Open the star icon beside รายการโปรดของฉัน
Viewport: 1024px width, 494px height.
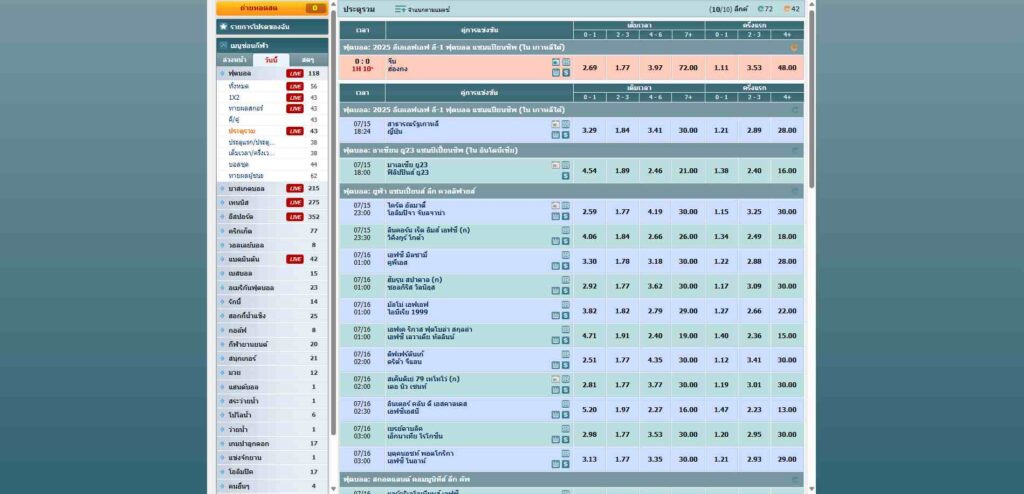[x=223, y=26]
